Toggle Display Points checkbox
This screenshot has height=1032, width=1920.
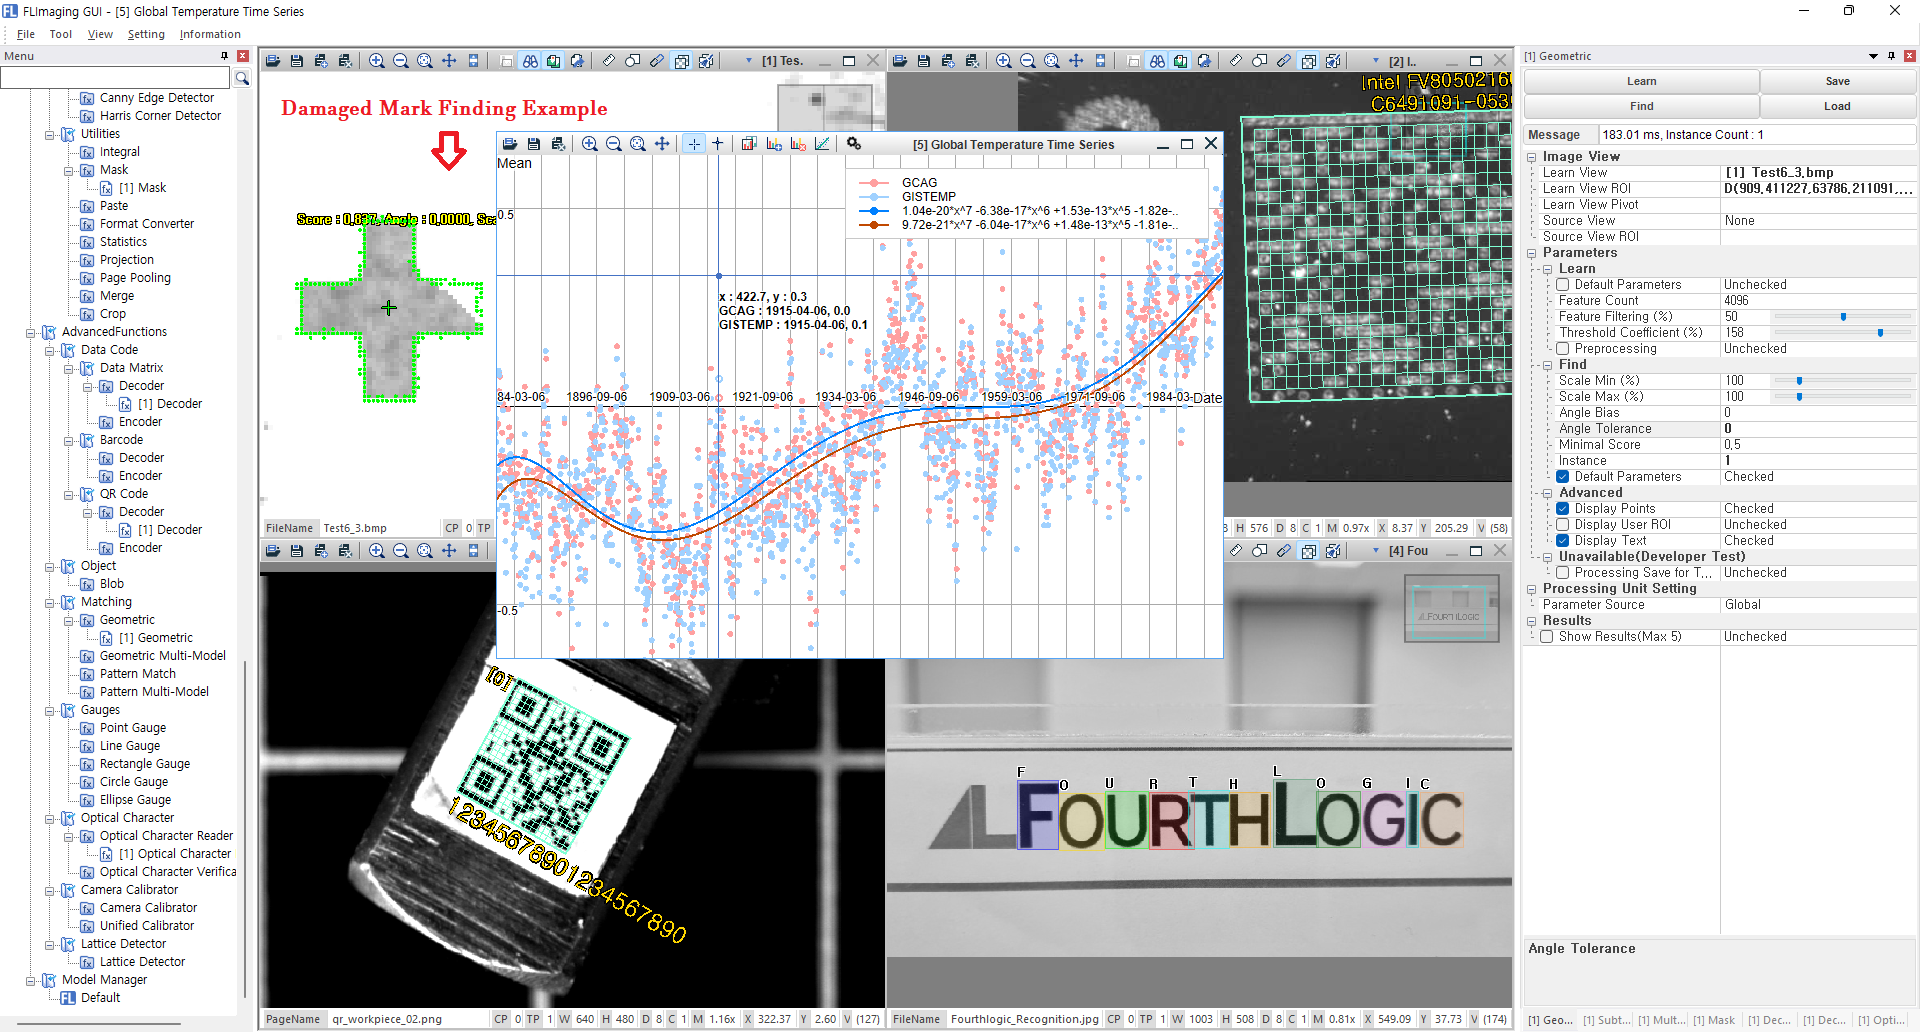tap(1563, 509)
